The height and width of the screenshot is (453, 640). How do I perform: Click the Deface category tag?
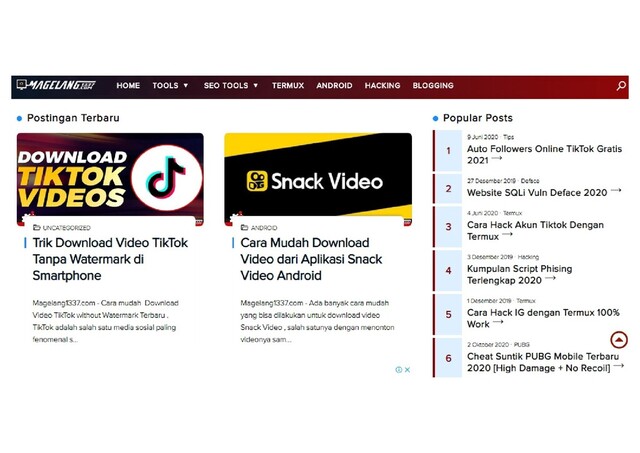(x=530, y=181)
